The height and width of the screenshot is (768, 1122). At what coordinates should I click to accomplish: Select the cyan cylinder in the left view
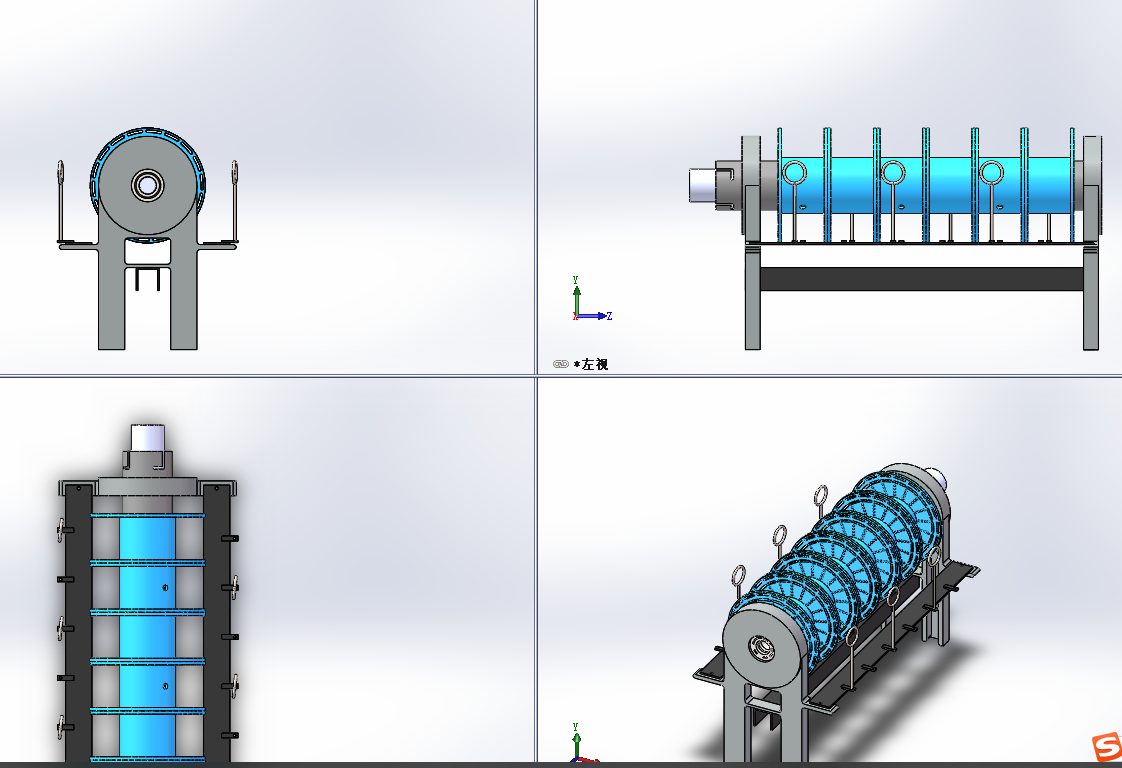click(926, 186)
